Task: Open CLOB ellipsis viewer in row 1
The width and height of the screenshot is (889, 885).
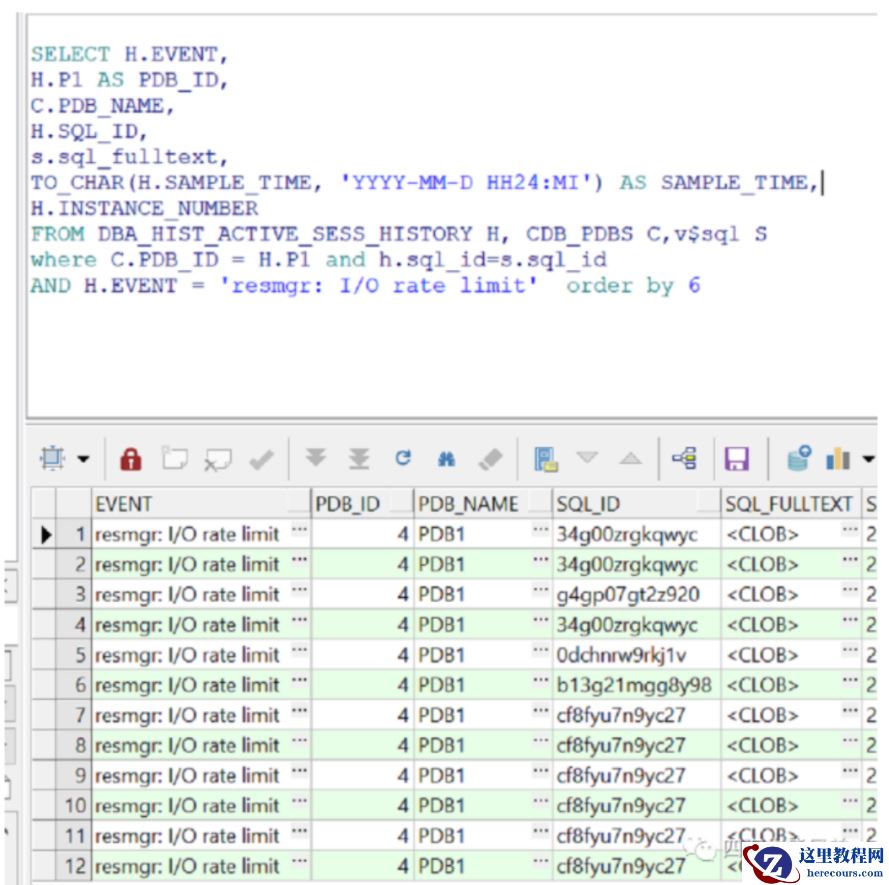Action: (850, 531)
